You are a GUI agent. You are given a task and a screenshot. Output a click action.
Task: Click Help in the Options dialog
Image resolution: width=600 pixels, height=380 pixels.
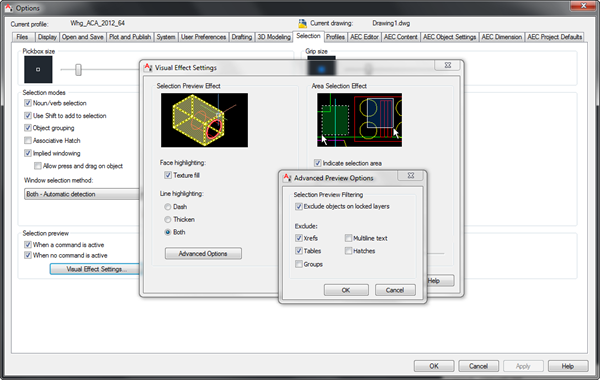point(568,366)
